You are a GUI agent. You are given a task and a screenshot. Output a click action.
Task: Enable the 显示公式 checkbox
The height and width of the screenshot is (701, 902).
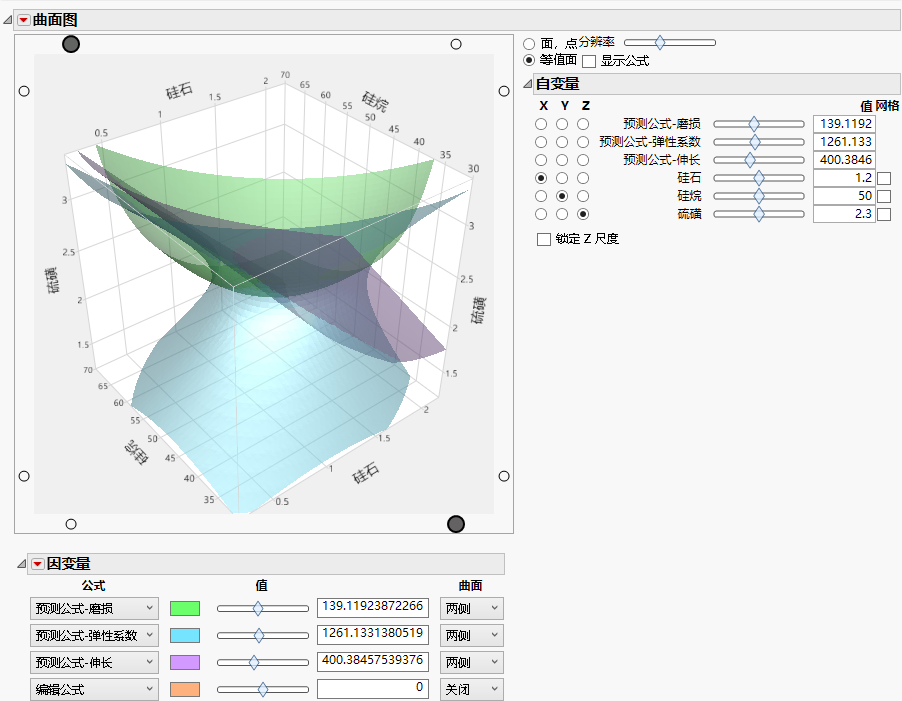tap(589, 60)
